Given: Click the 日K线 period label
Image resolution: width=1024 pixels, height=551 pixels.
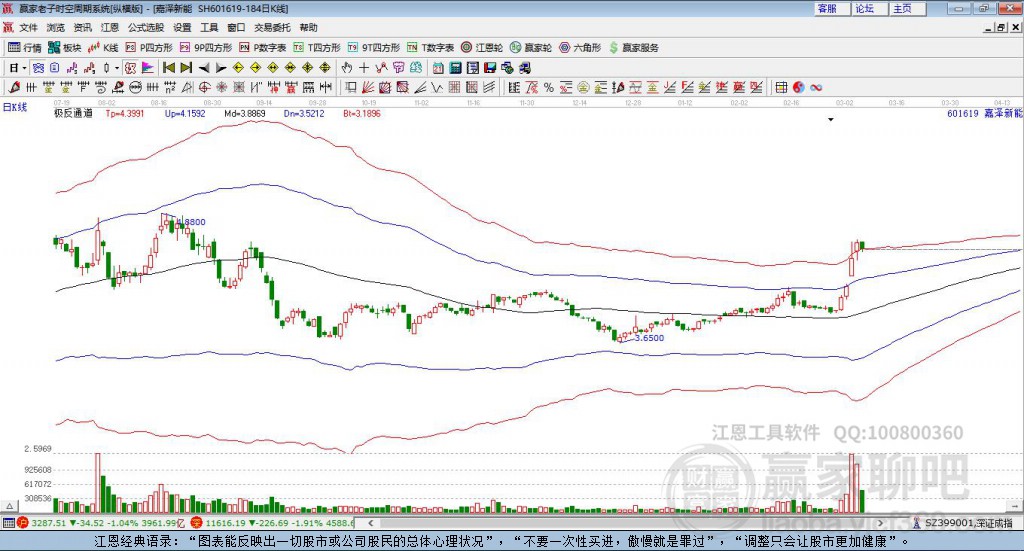Looking at the screenshot, I should coord(14,107).
